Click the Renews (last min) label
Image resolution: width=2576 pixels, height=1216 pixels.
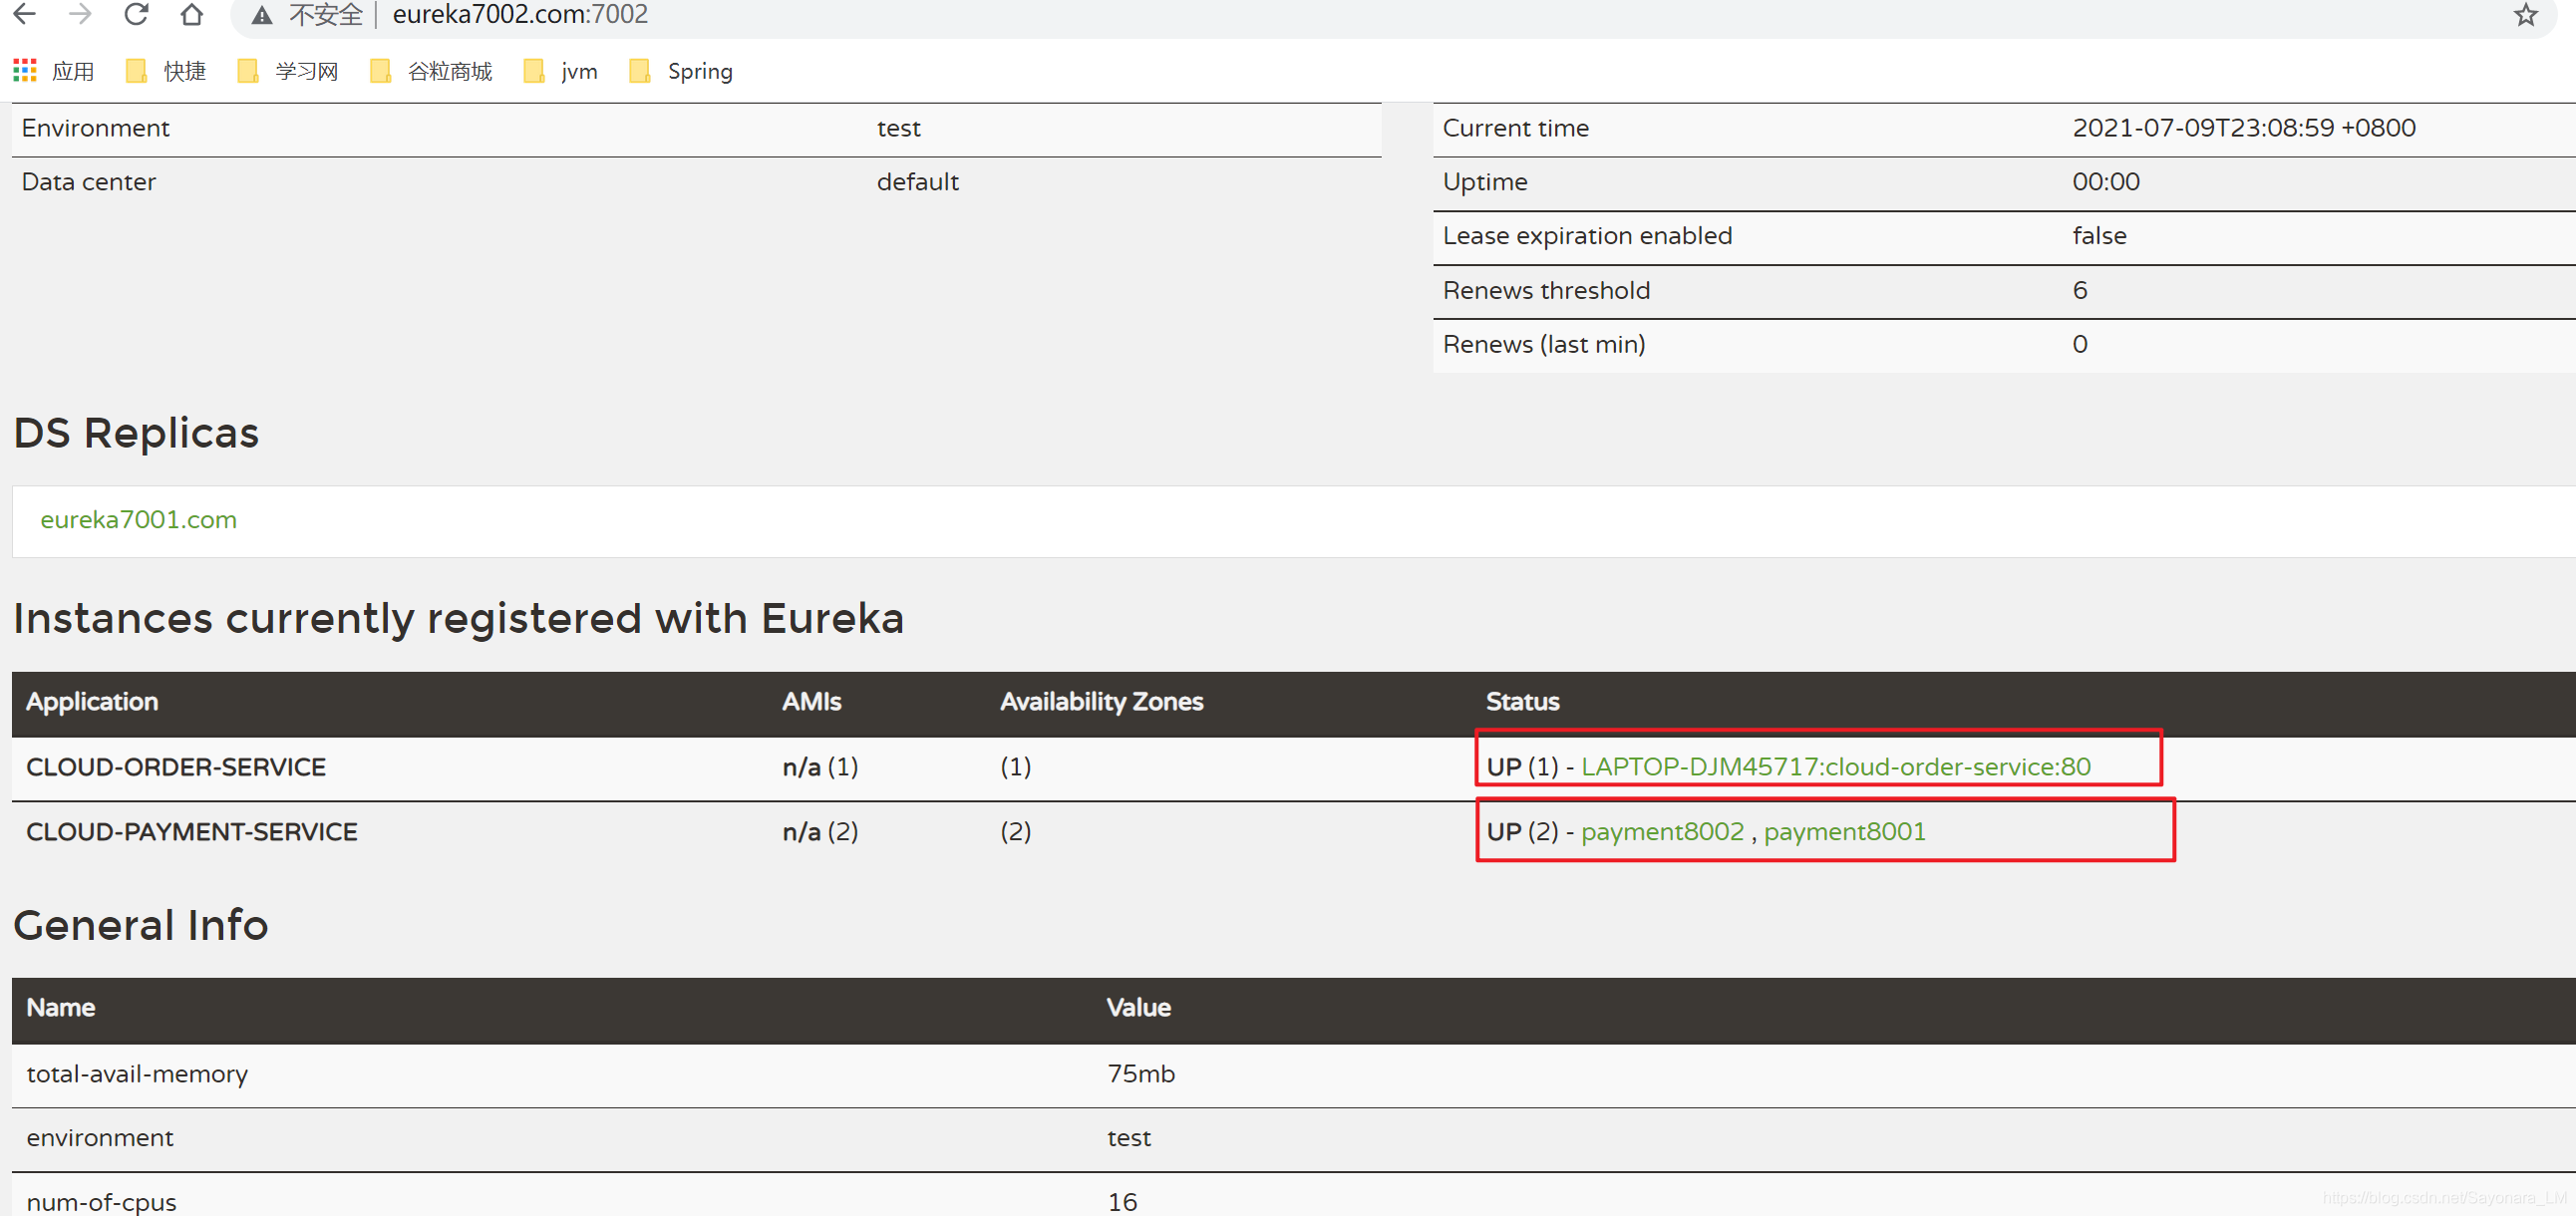pos(1543,345)
